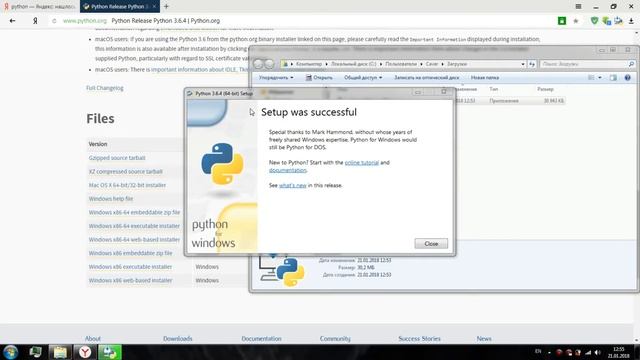The height and width of the screenshot is (360, 640).
Task: Download Gzipped source tarball
Action: point(117,158)
